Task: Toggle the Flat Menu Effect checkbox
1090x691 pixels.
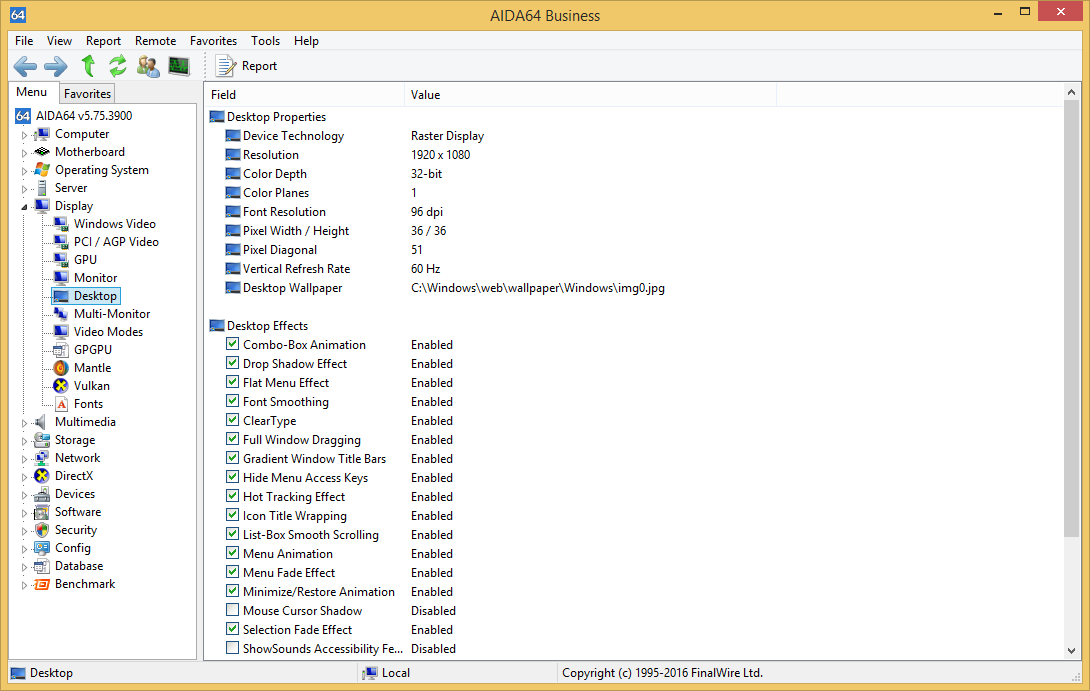Action: coord(233,382)
